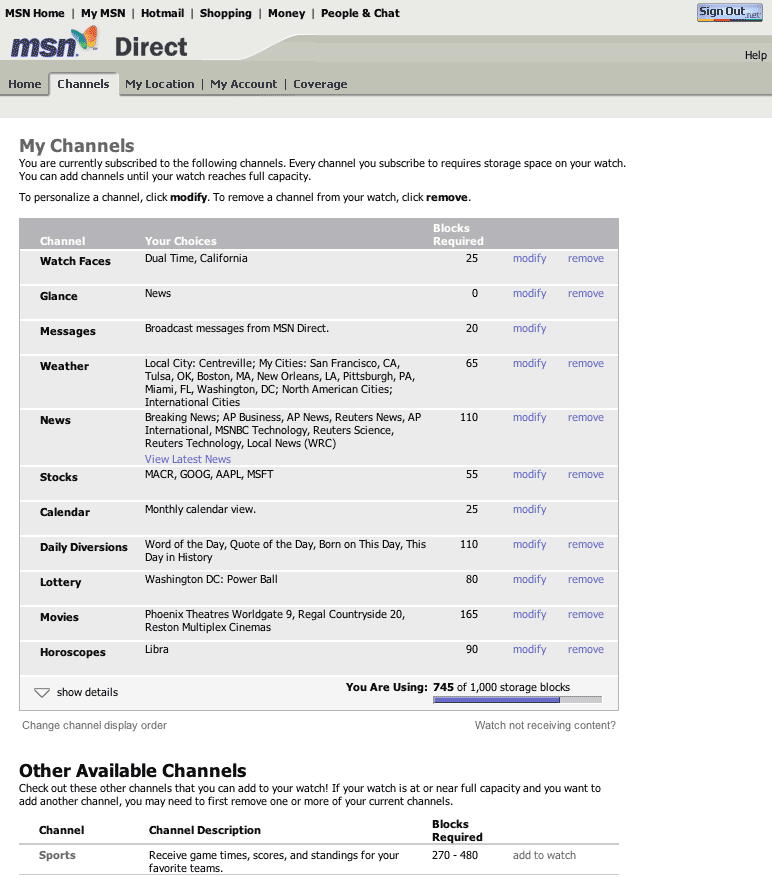The width and height of the screenshot is (772, 881).
Task: Modify the Watch Faces channel
Action: pos(529,258)
